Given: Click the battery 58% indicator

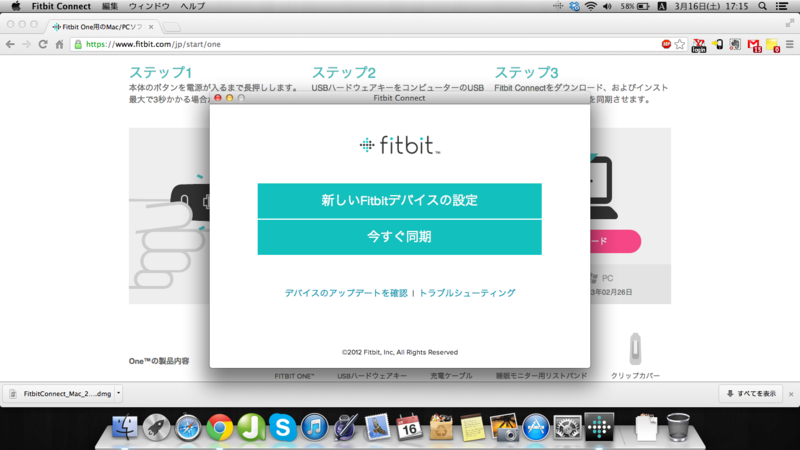Looking at the screenshot, I should 635,6.
